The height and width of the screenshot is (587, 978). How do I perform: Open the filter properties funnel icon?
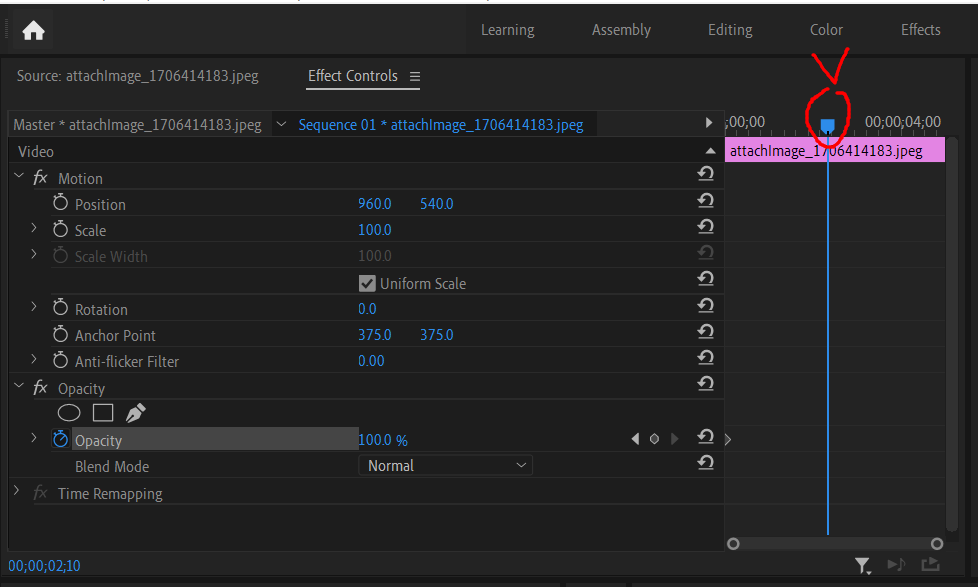click(863, 566)
